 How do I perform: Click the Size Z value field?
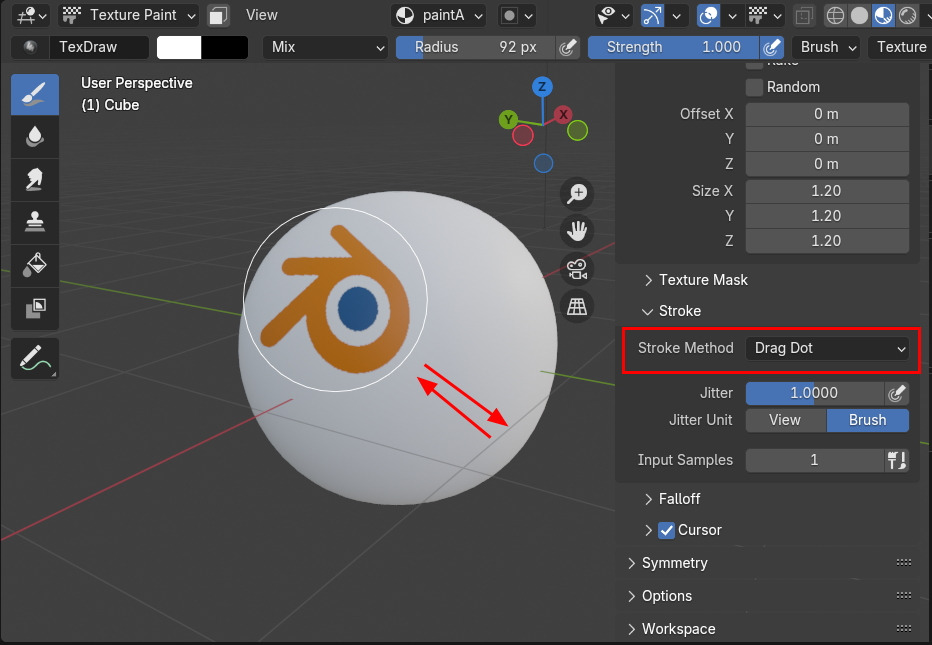point(827,241)
